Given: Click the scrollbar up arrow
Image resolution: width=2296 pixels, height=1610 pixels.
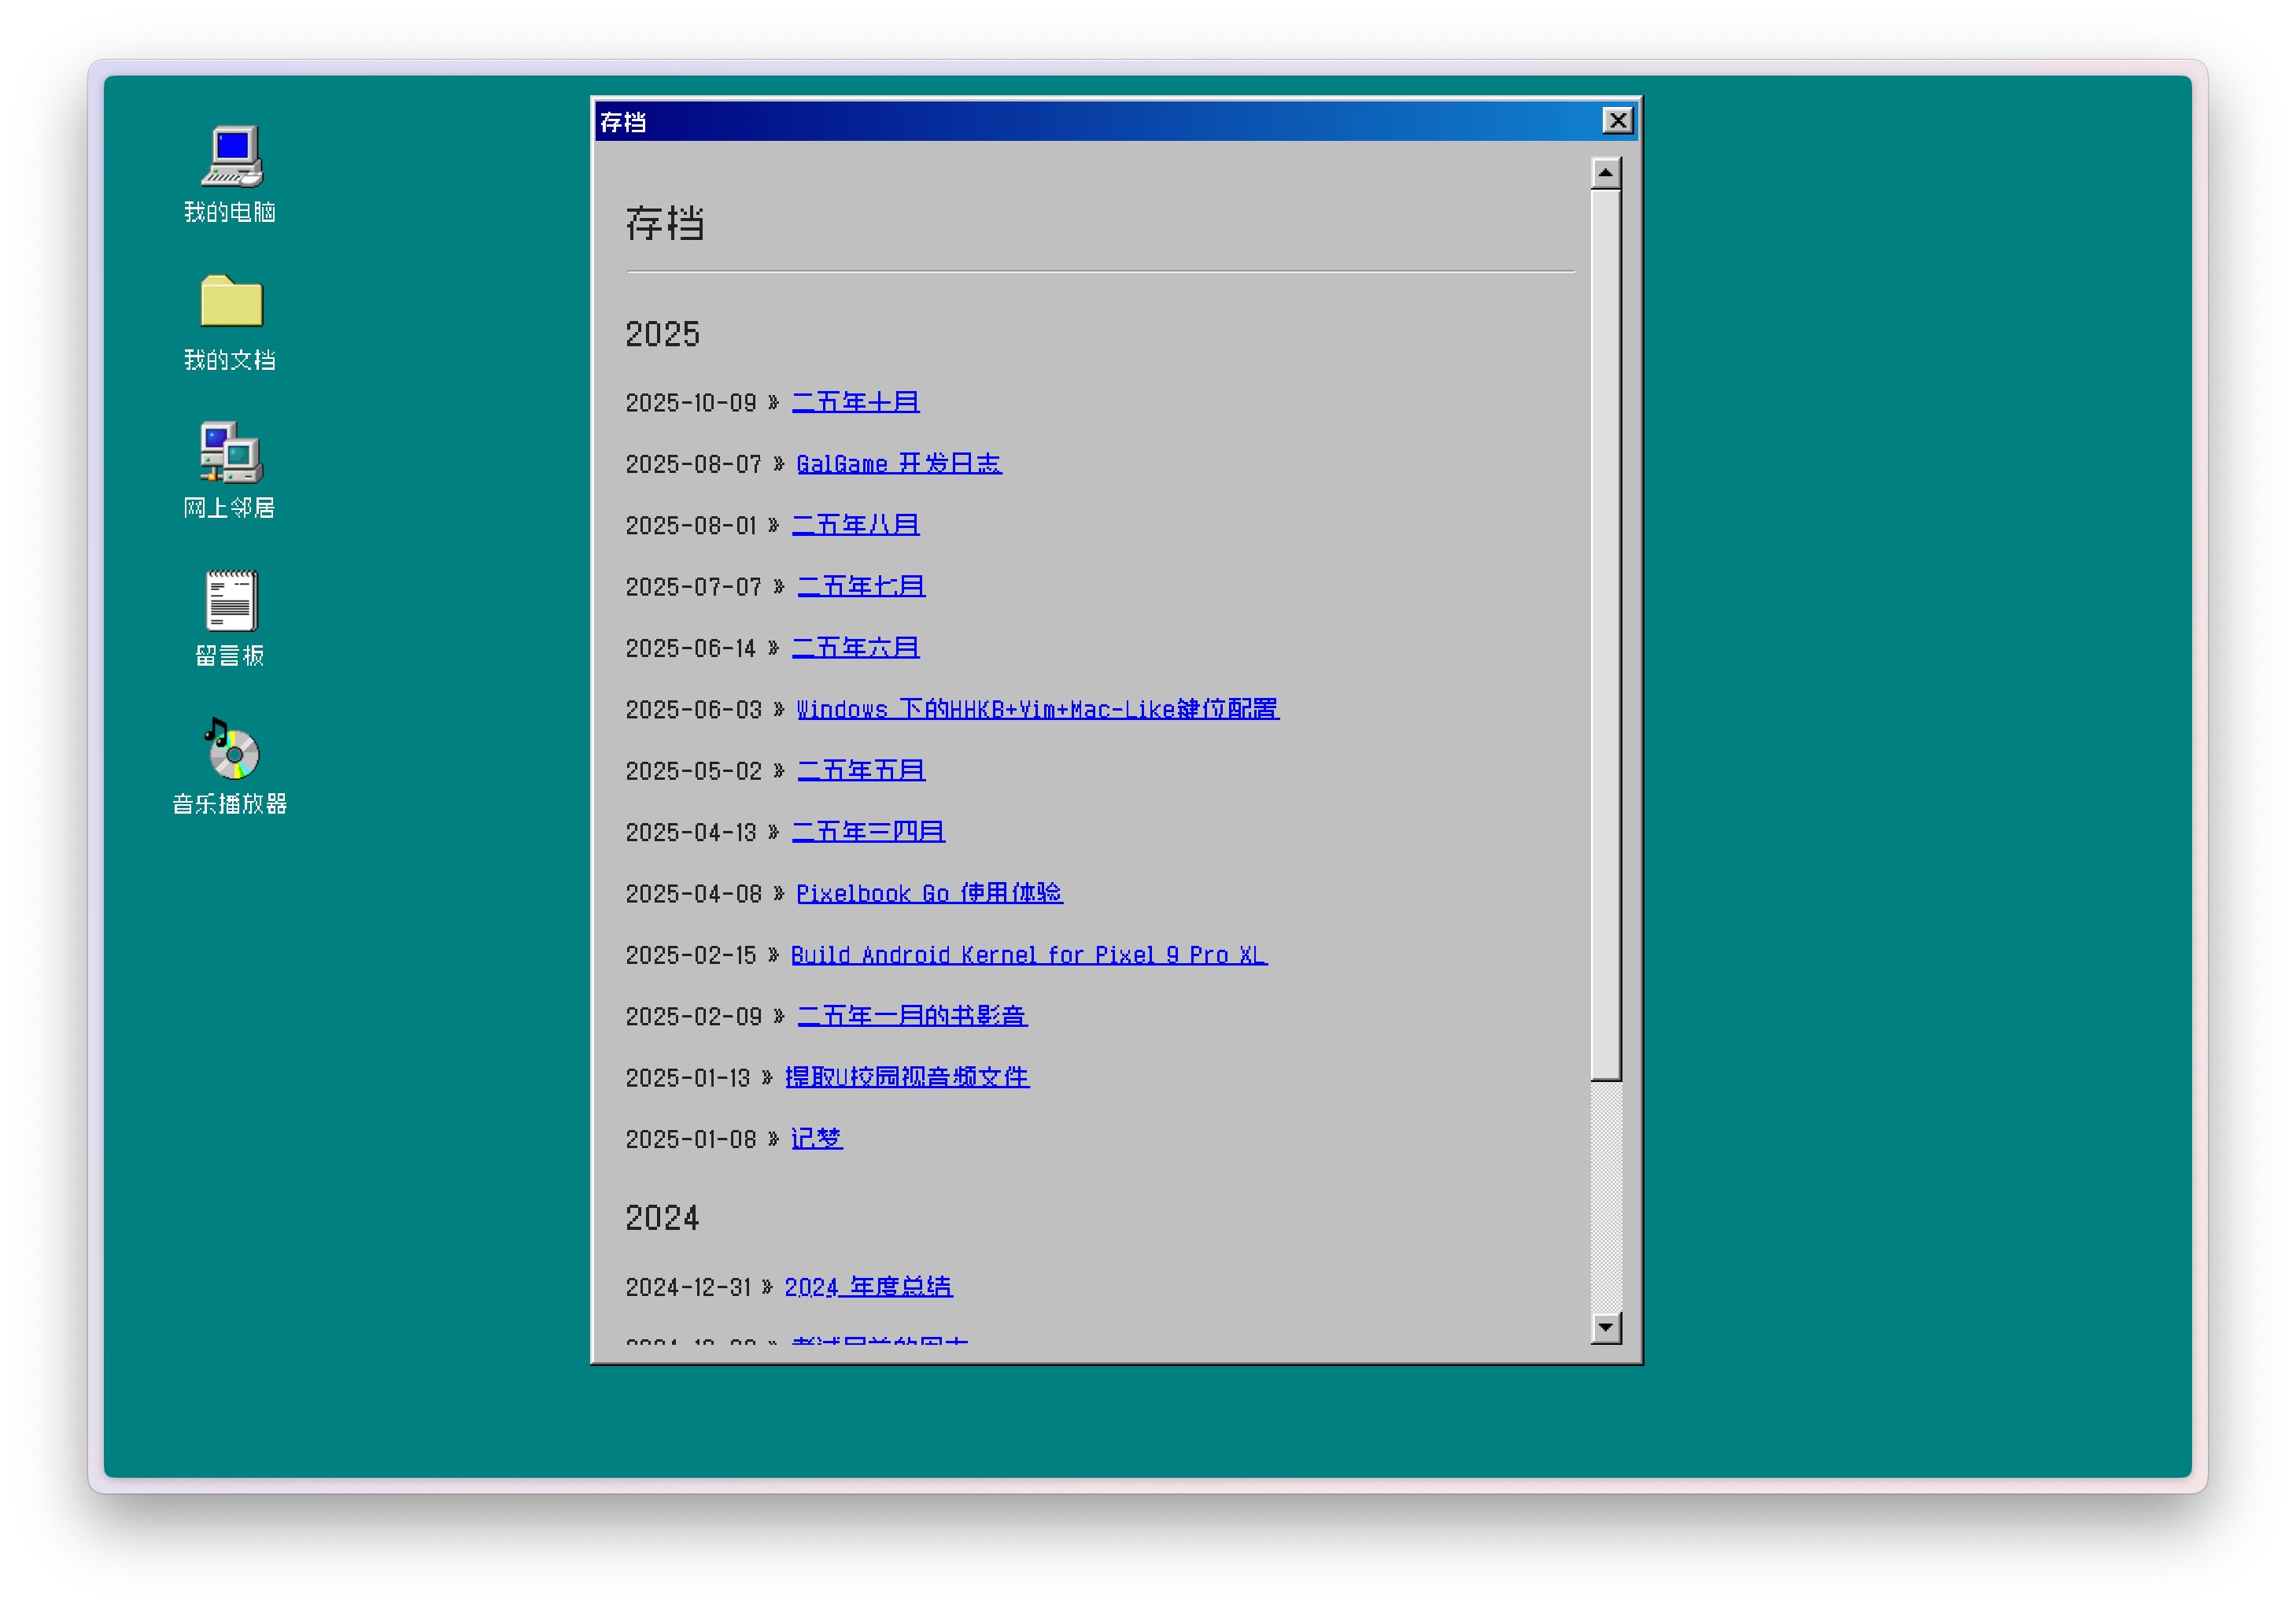Looking at the screenshot, I should pos(1606,172).
